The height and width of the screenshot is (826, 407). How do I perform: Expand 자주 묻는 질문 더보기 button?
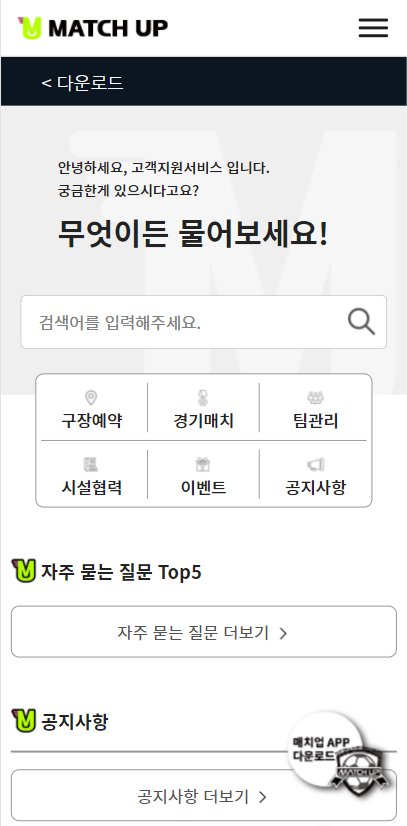point(203,632)
